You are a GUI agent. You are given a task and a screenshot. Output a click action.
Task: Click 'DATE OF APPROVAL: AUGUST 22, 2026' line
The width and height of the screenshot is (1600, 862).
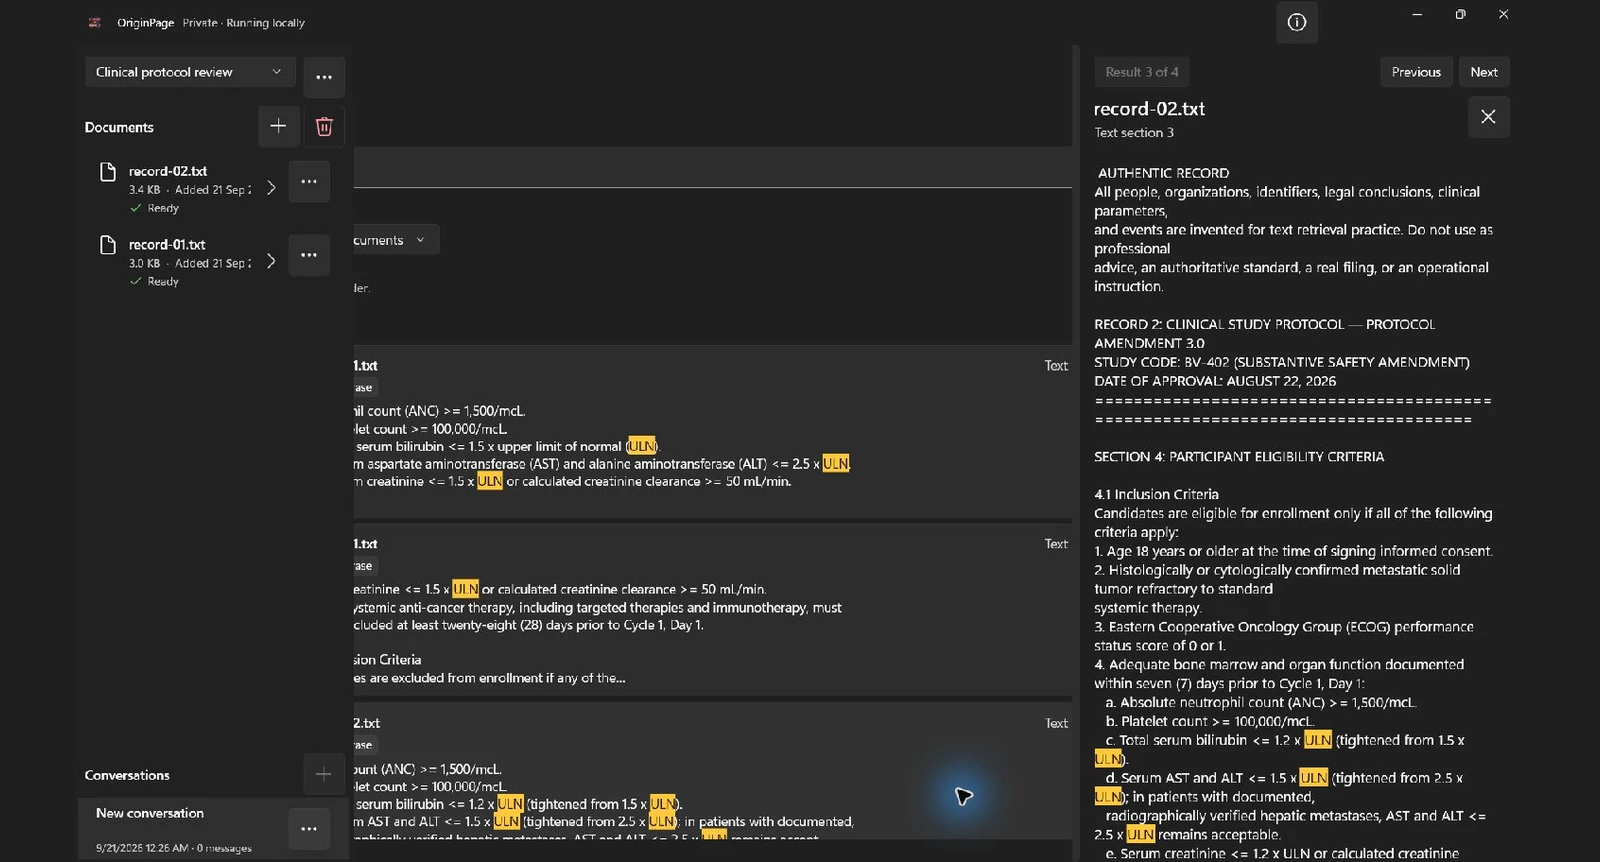point(1215,381)
